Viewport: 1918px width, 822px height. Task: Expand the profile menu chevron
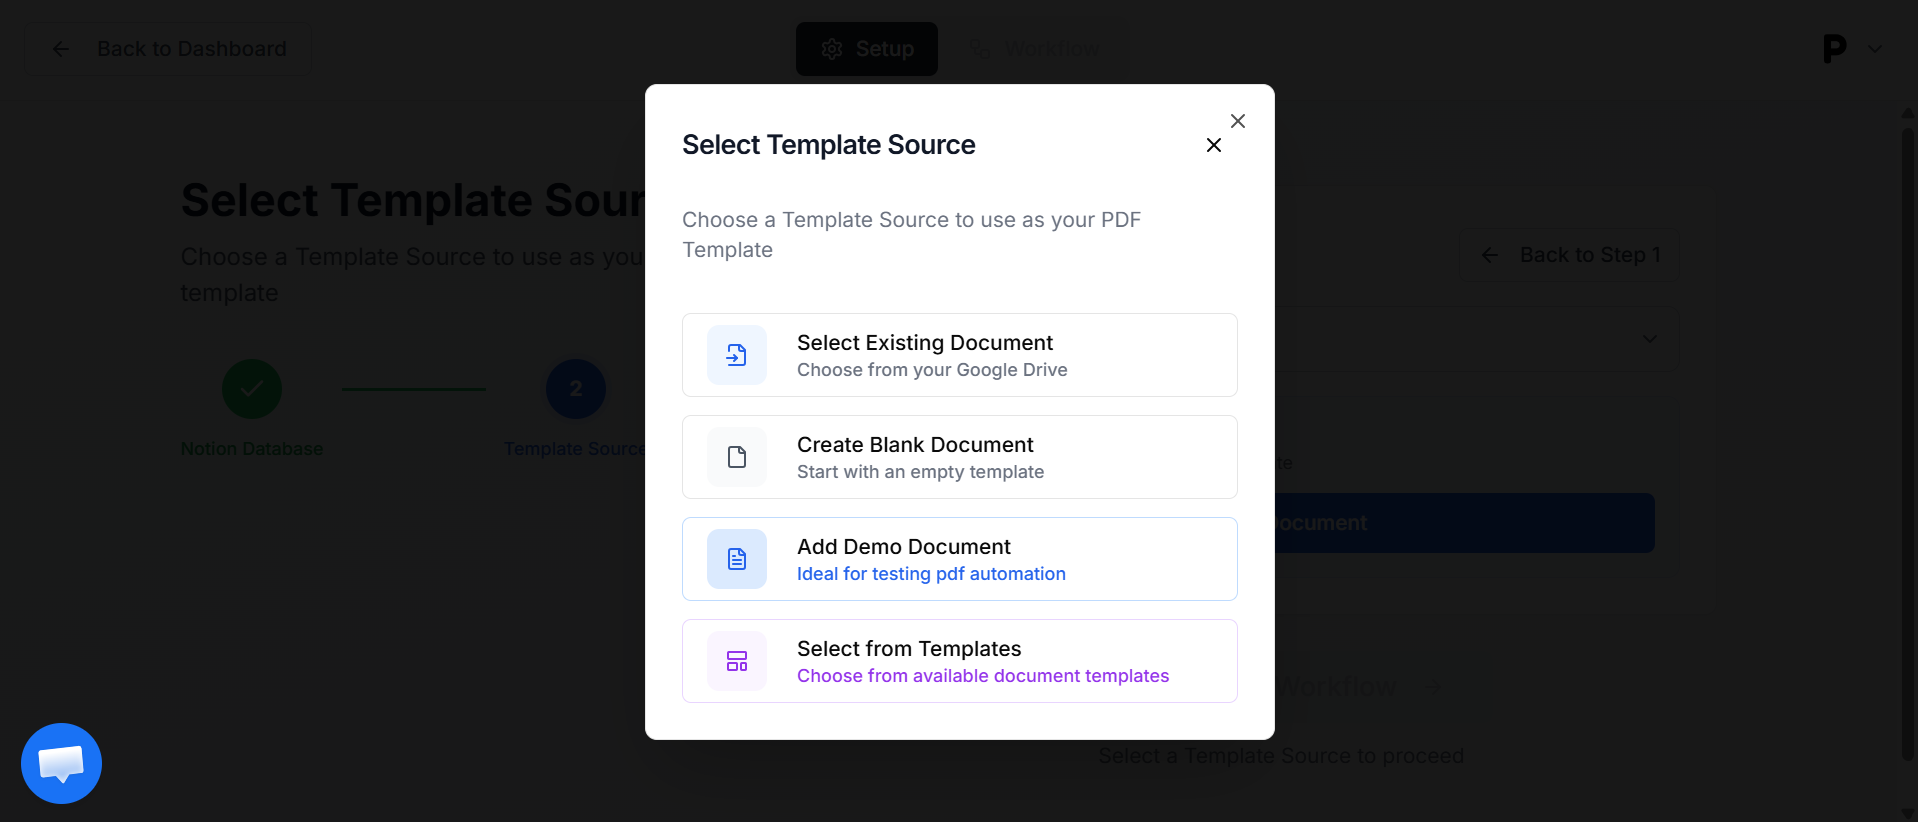coord(1874,49)
